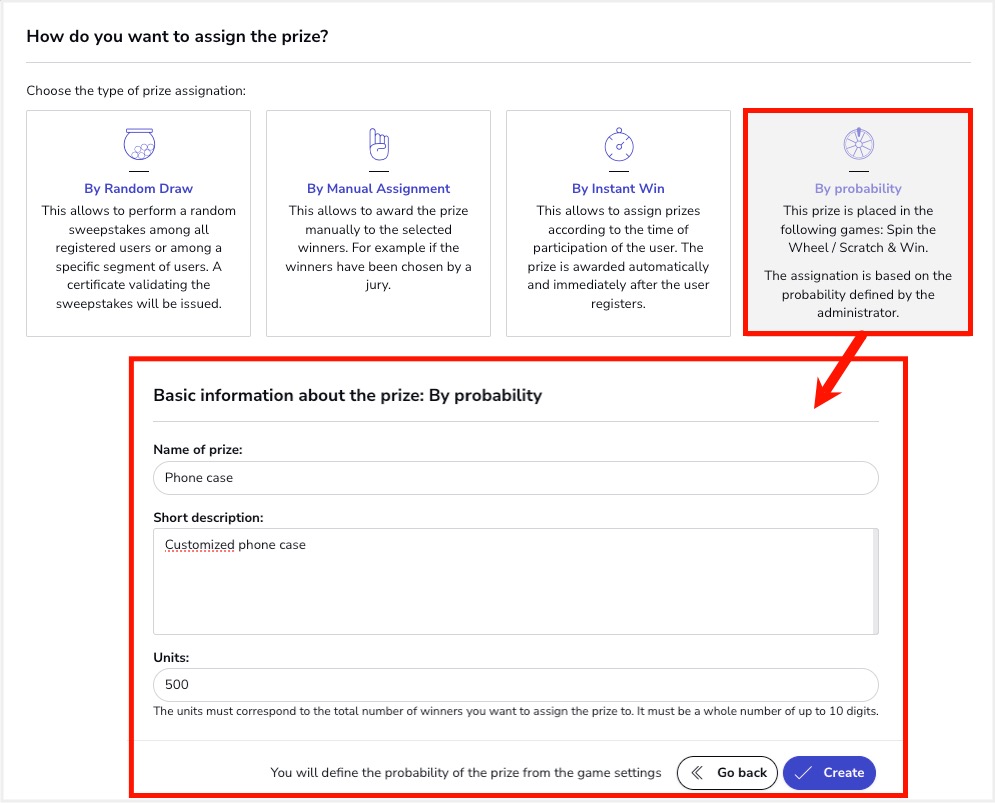This screenshot has height=803, width=995.
Task: Click into the Short description textarea
Action: 513,581
